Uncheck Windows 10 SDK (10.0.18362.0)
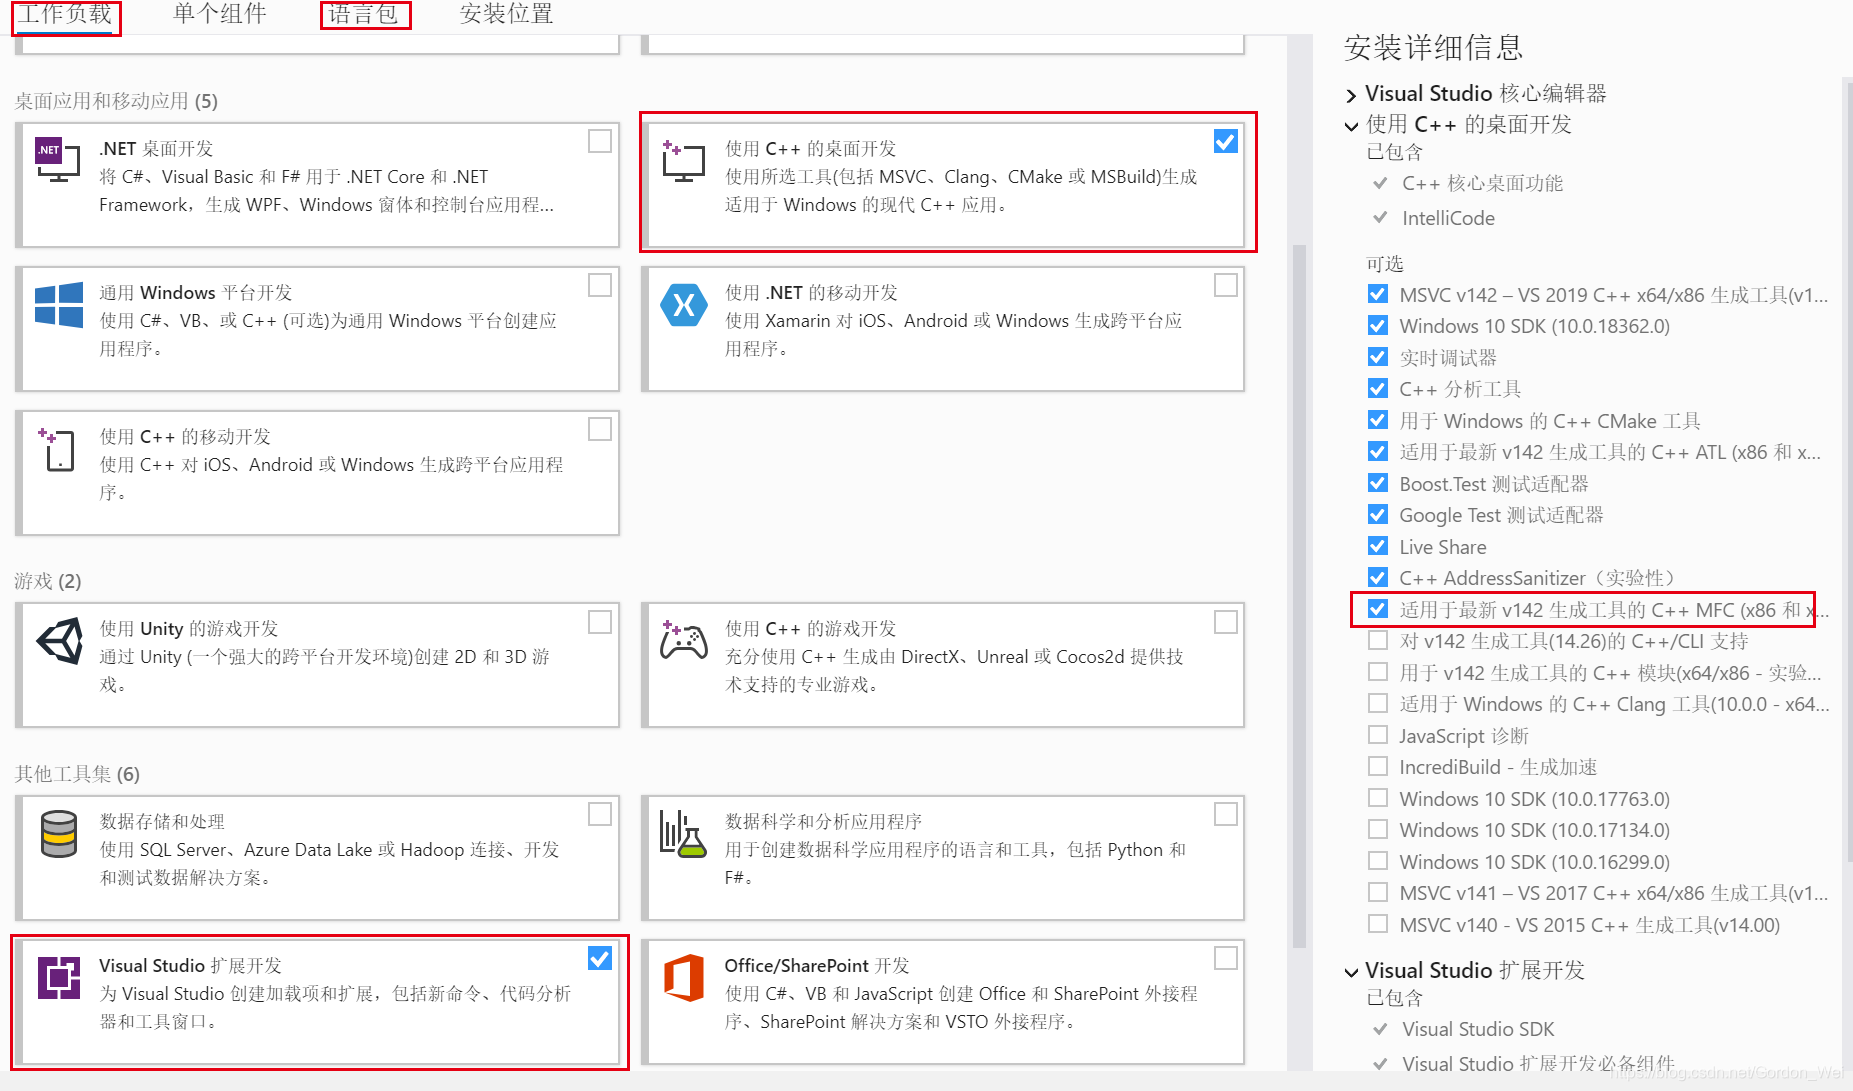Image resolution: width=1853 pixels, height=1091 pixels. click(x=1378, y=326)
